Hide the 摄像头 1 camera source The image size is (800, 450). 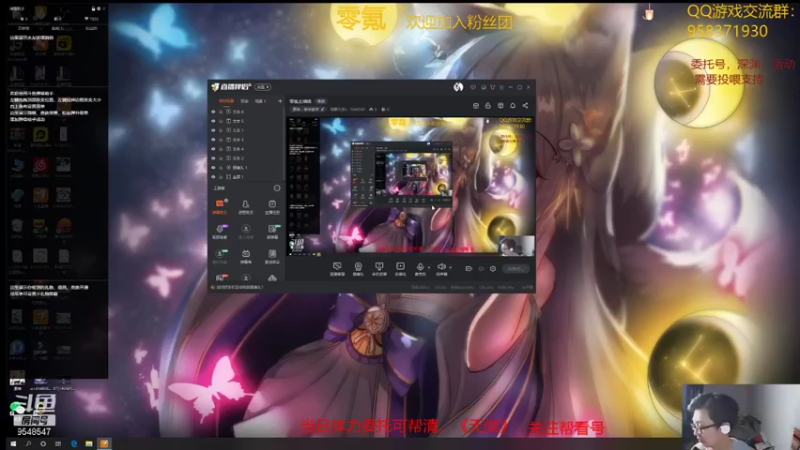213,167
